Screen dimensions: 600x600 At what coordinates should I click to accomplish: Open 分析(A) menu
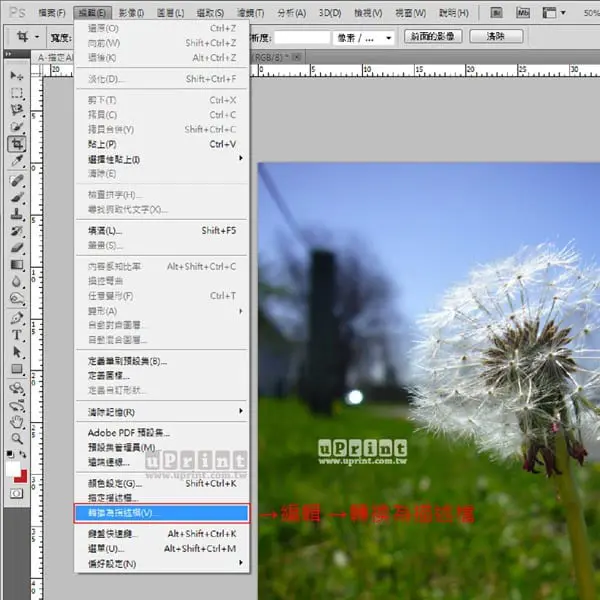click(292, 13)
